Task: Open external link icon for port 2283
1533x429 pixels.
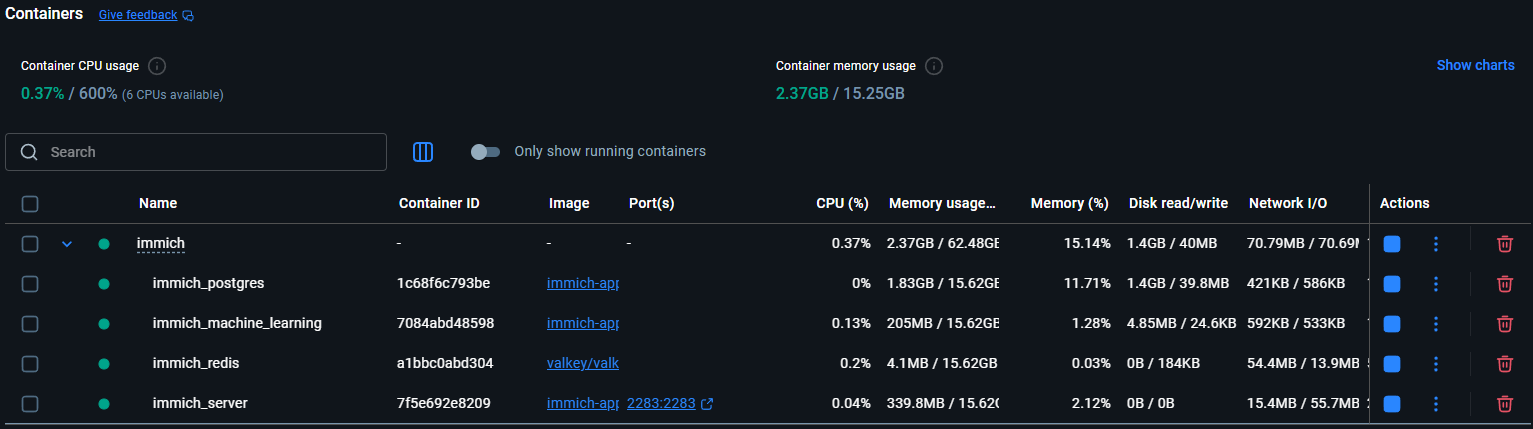Action: click(707, 404)
